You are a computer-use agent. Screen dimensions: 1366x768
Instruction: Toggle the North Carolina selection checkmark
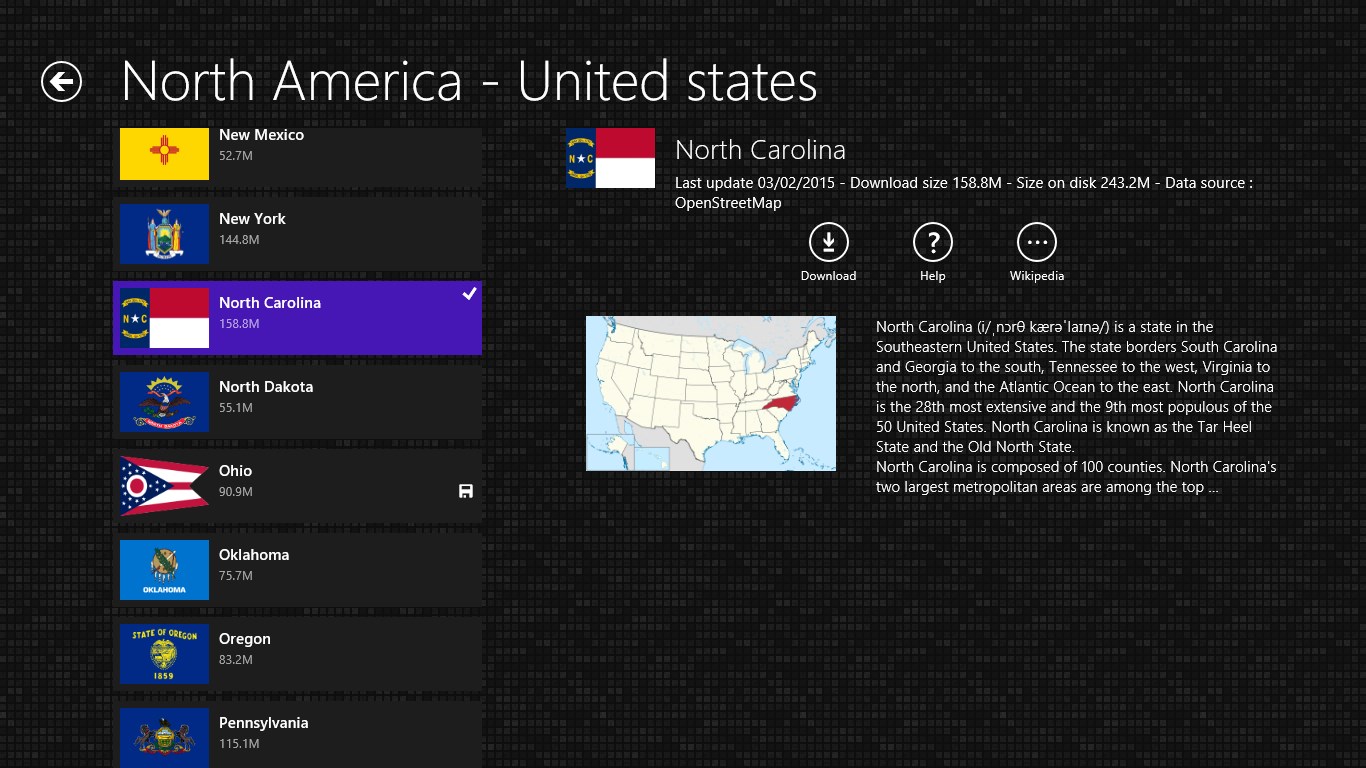(467, 293)
